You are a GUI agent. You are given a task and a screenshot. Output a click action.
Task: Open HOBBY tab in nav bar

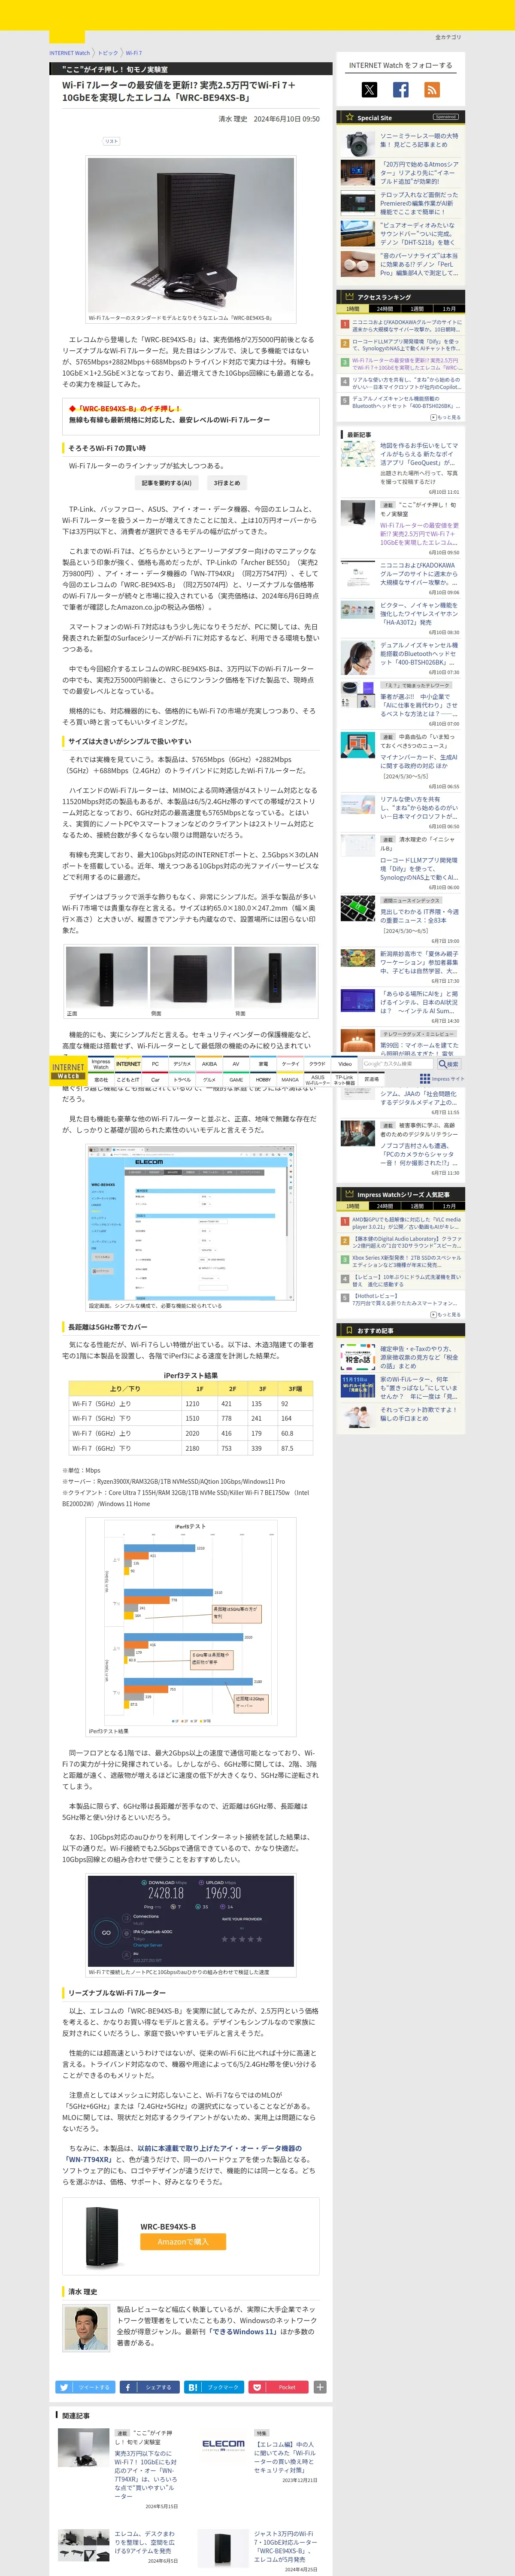pos(263,1080)
